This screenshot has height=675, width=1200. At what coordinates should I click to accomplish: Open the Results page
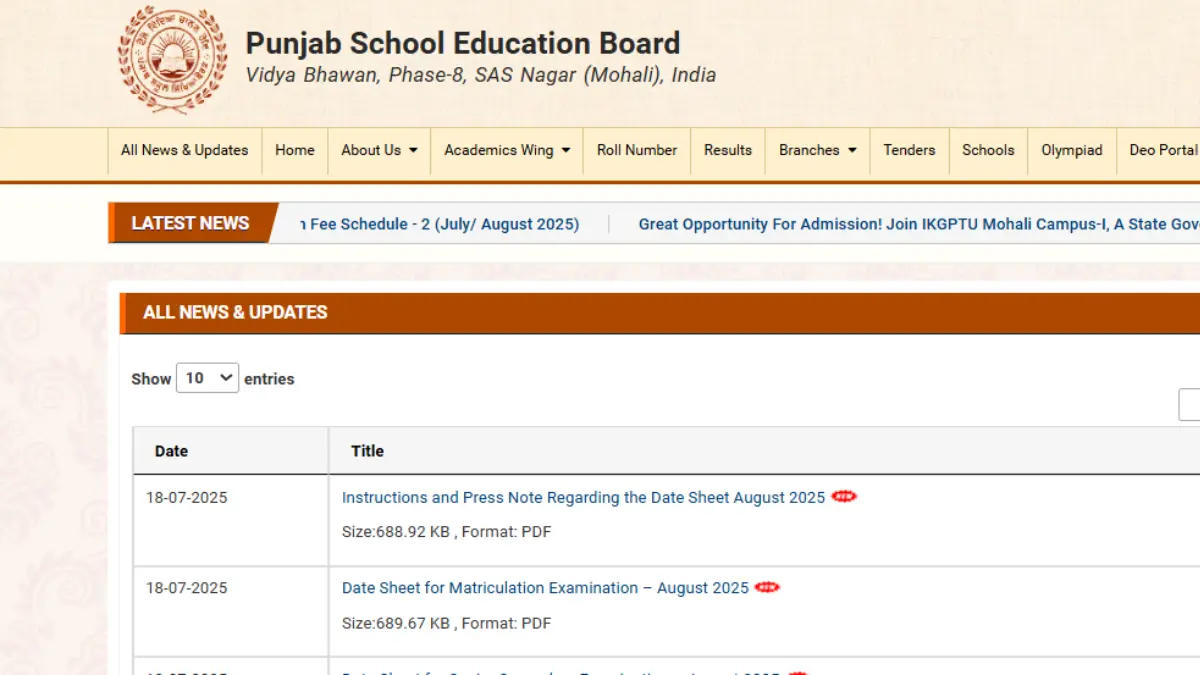click(728, 150)
